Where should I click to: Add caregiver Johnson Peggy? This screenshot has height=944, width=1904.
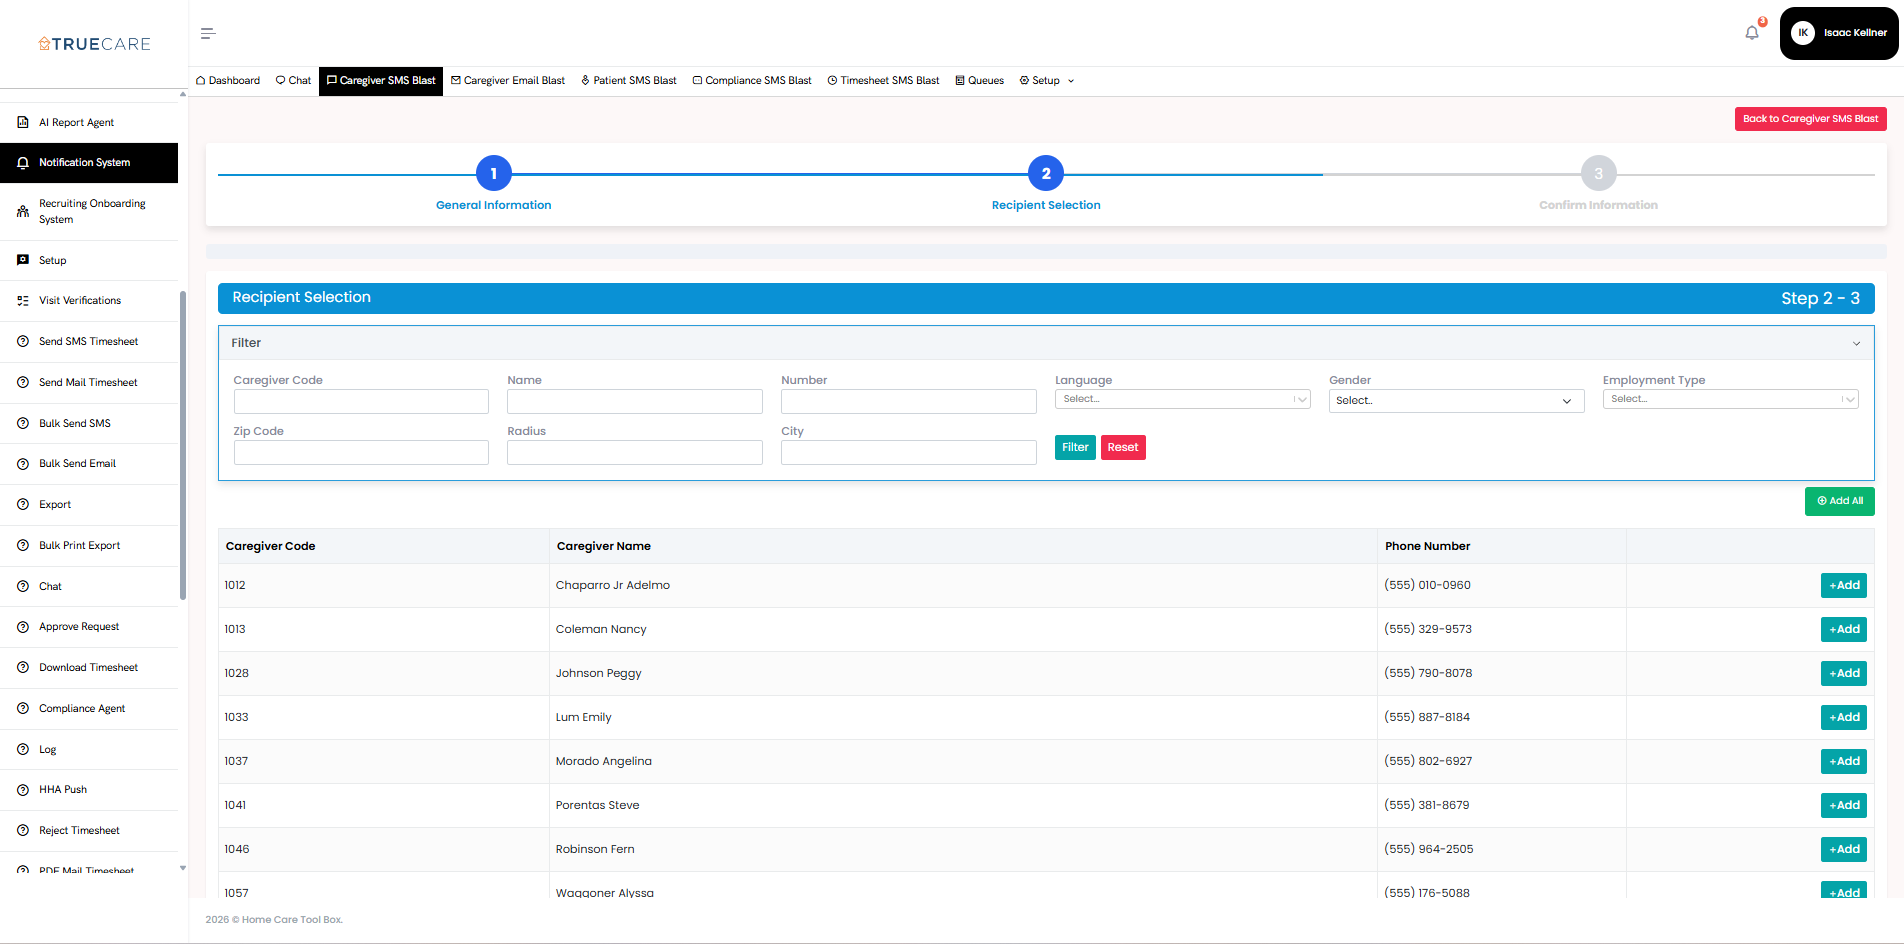1844,673
